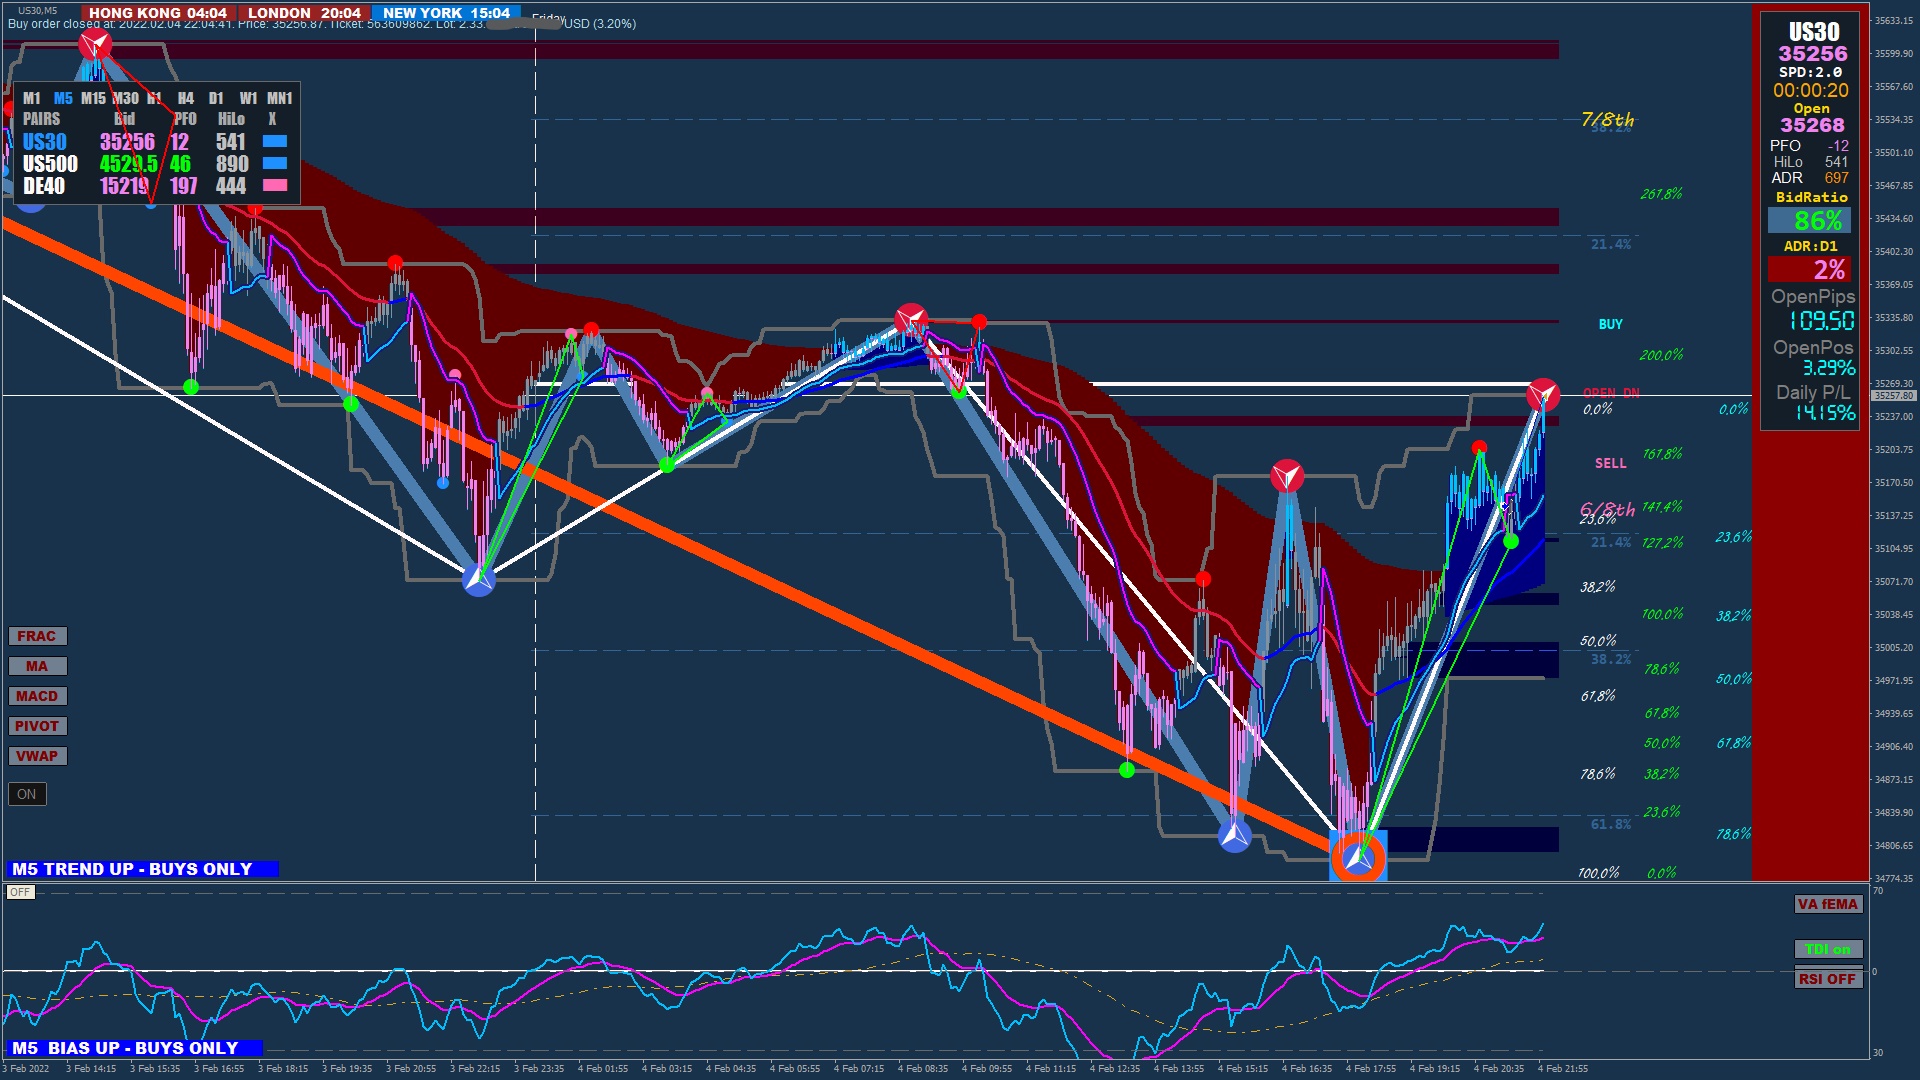Viewport: 1920px width, 1080px height.
Task: Toggle the FRAC indicator button
Action: coord(37,636)
